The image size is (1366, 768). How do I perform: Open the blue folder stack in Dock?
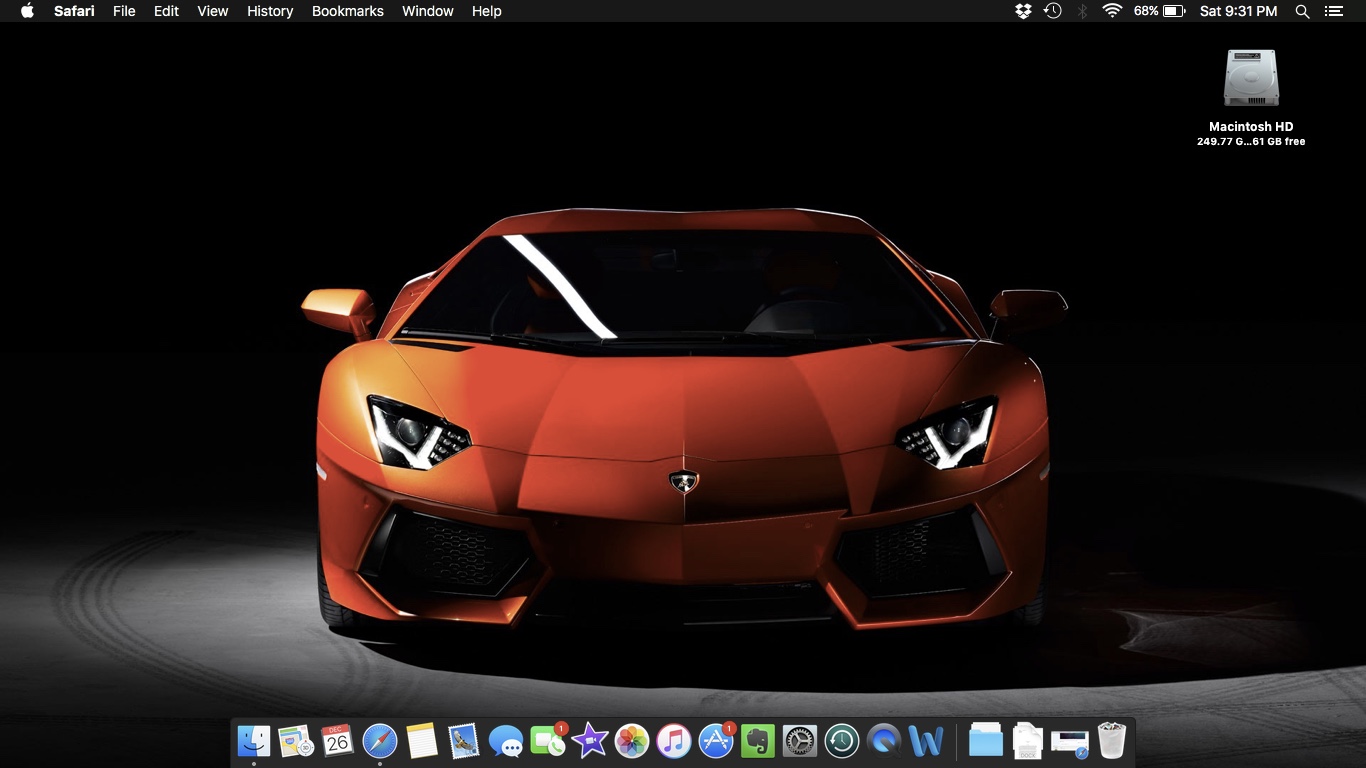pyautogui.click(x=986, y=741)
